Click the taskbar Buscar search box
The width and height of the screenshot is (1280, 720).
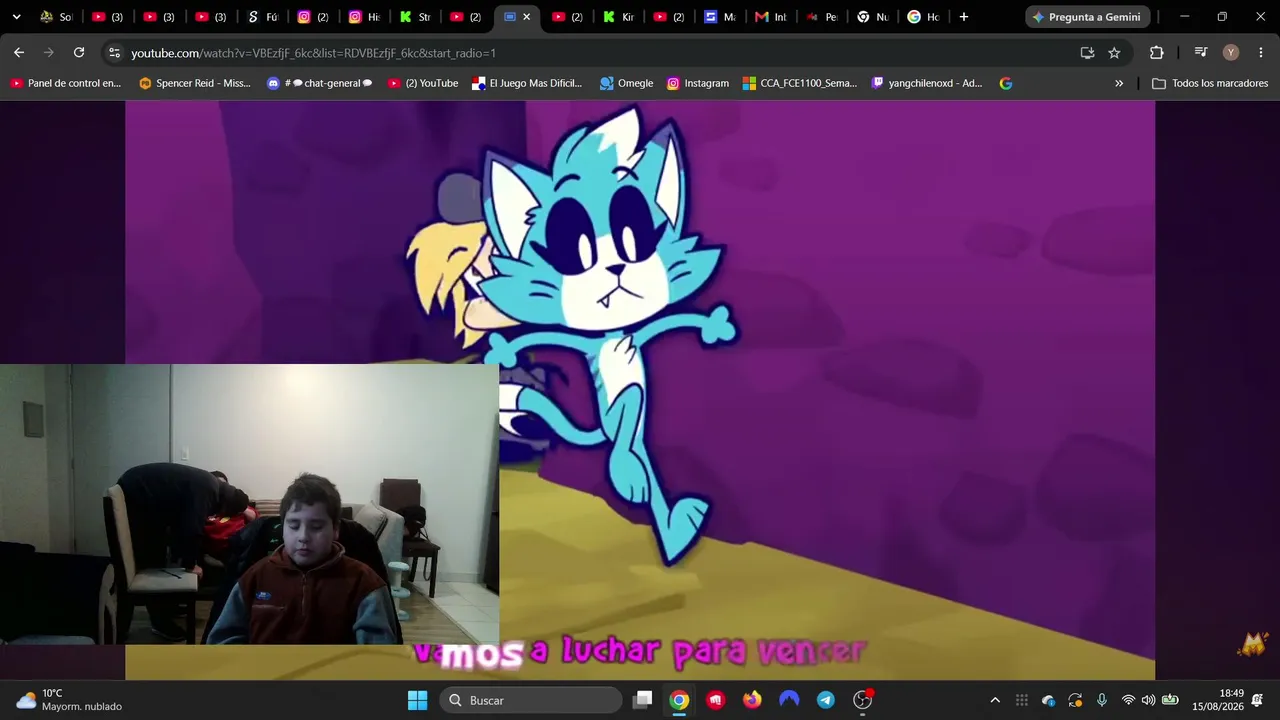pyautogui.click(x=530, y=700)
